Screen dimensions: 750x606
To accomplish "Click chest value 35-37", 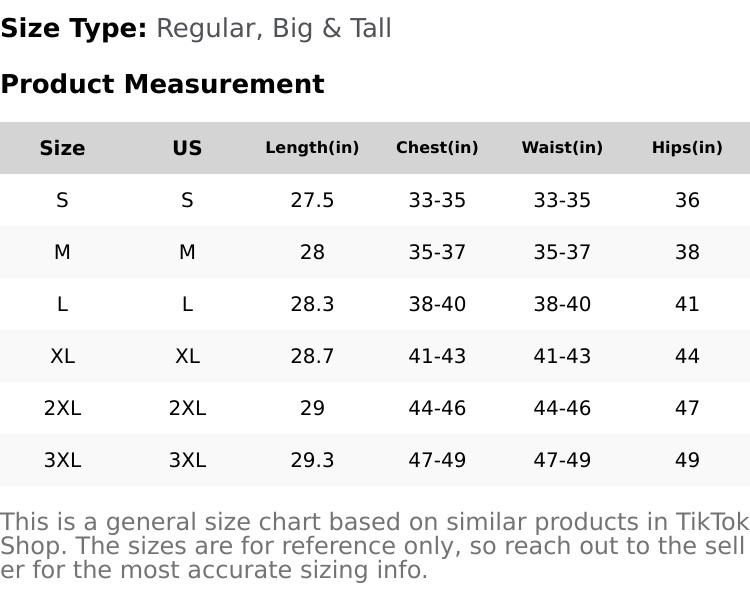I will (x=437, y=252).
